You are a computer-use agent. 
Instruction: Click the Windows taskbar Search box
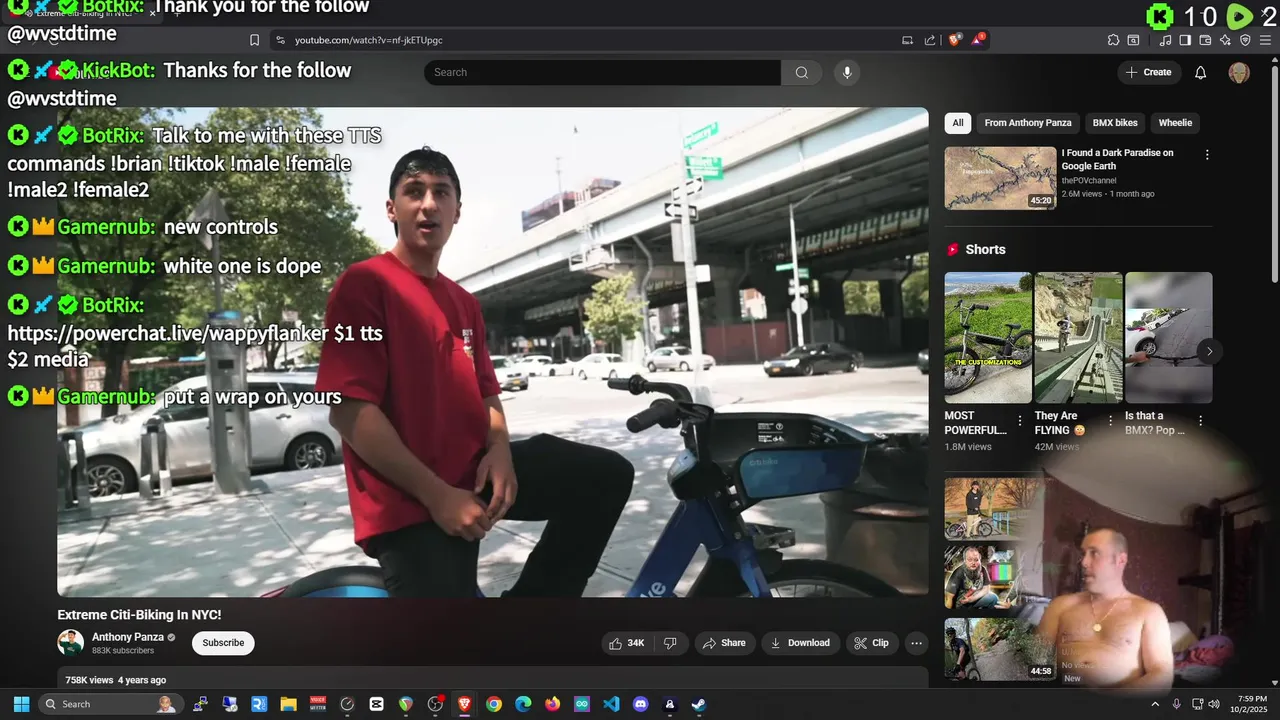coord(110,704)
